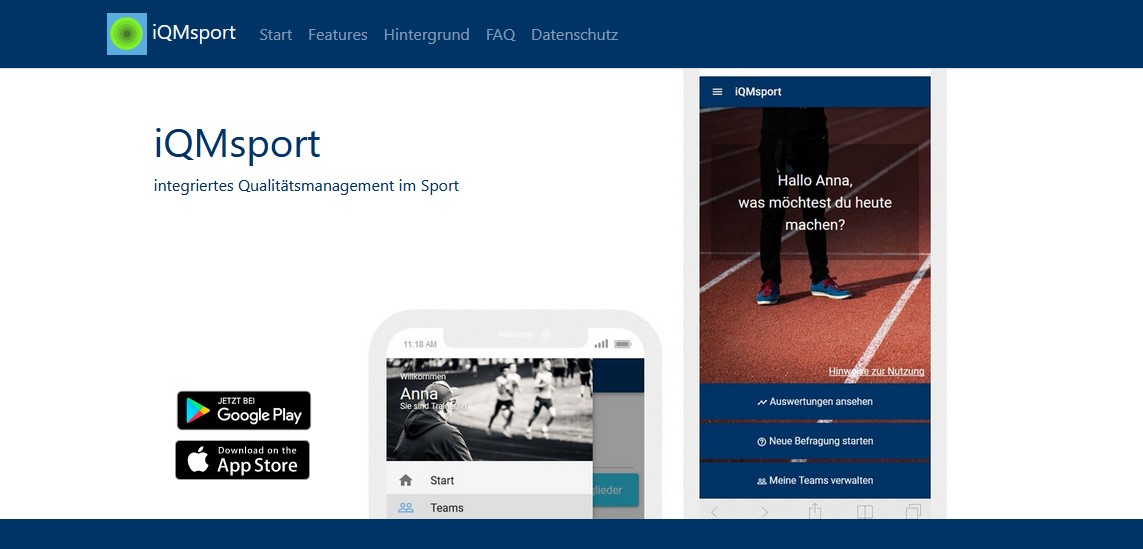Click the 11:18 AM time in phone mockup

point(420,344)
